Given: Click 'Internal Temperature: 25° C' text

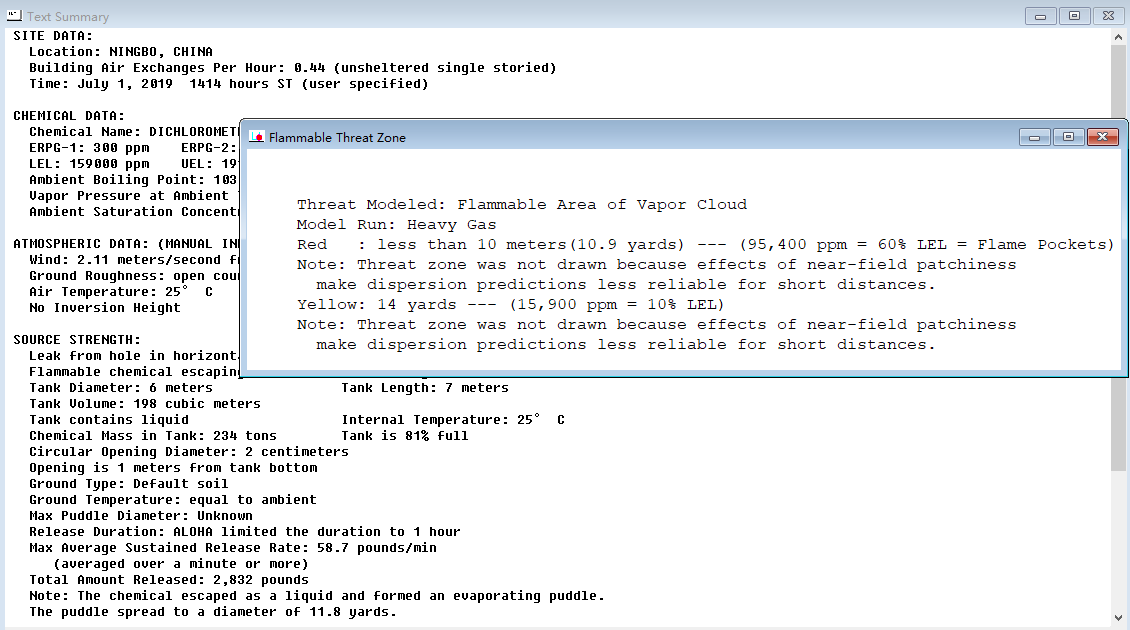Looking at the screenshot, I should click(453, 420).
